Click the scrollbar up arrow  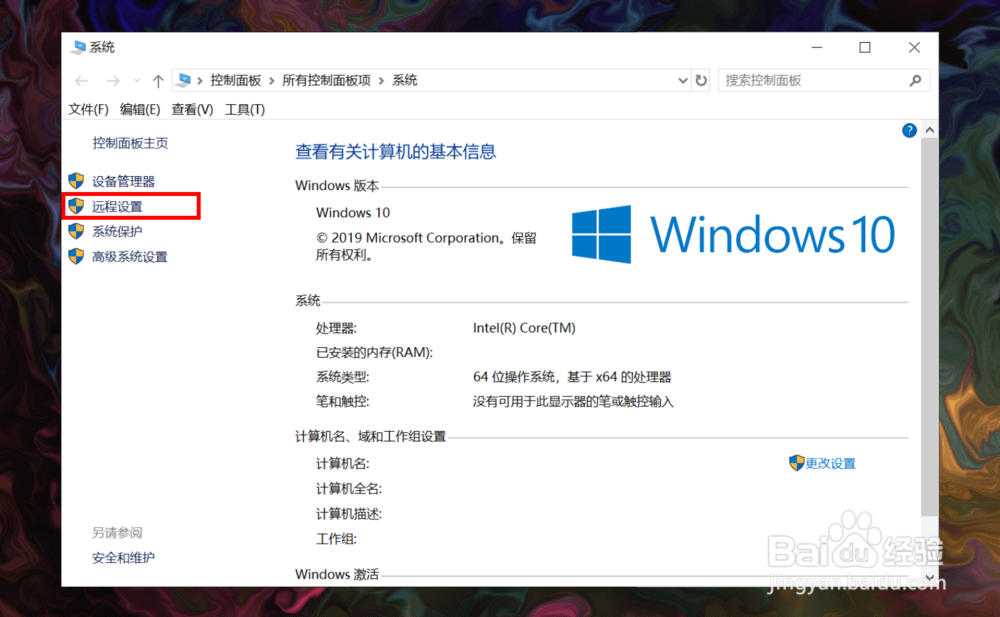930,130
